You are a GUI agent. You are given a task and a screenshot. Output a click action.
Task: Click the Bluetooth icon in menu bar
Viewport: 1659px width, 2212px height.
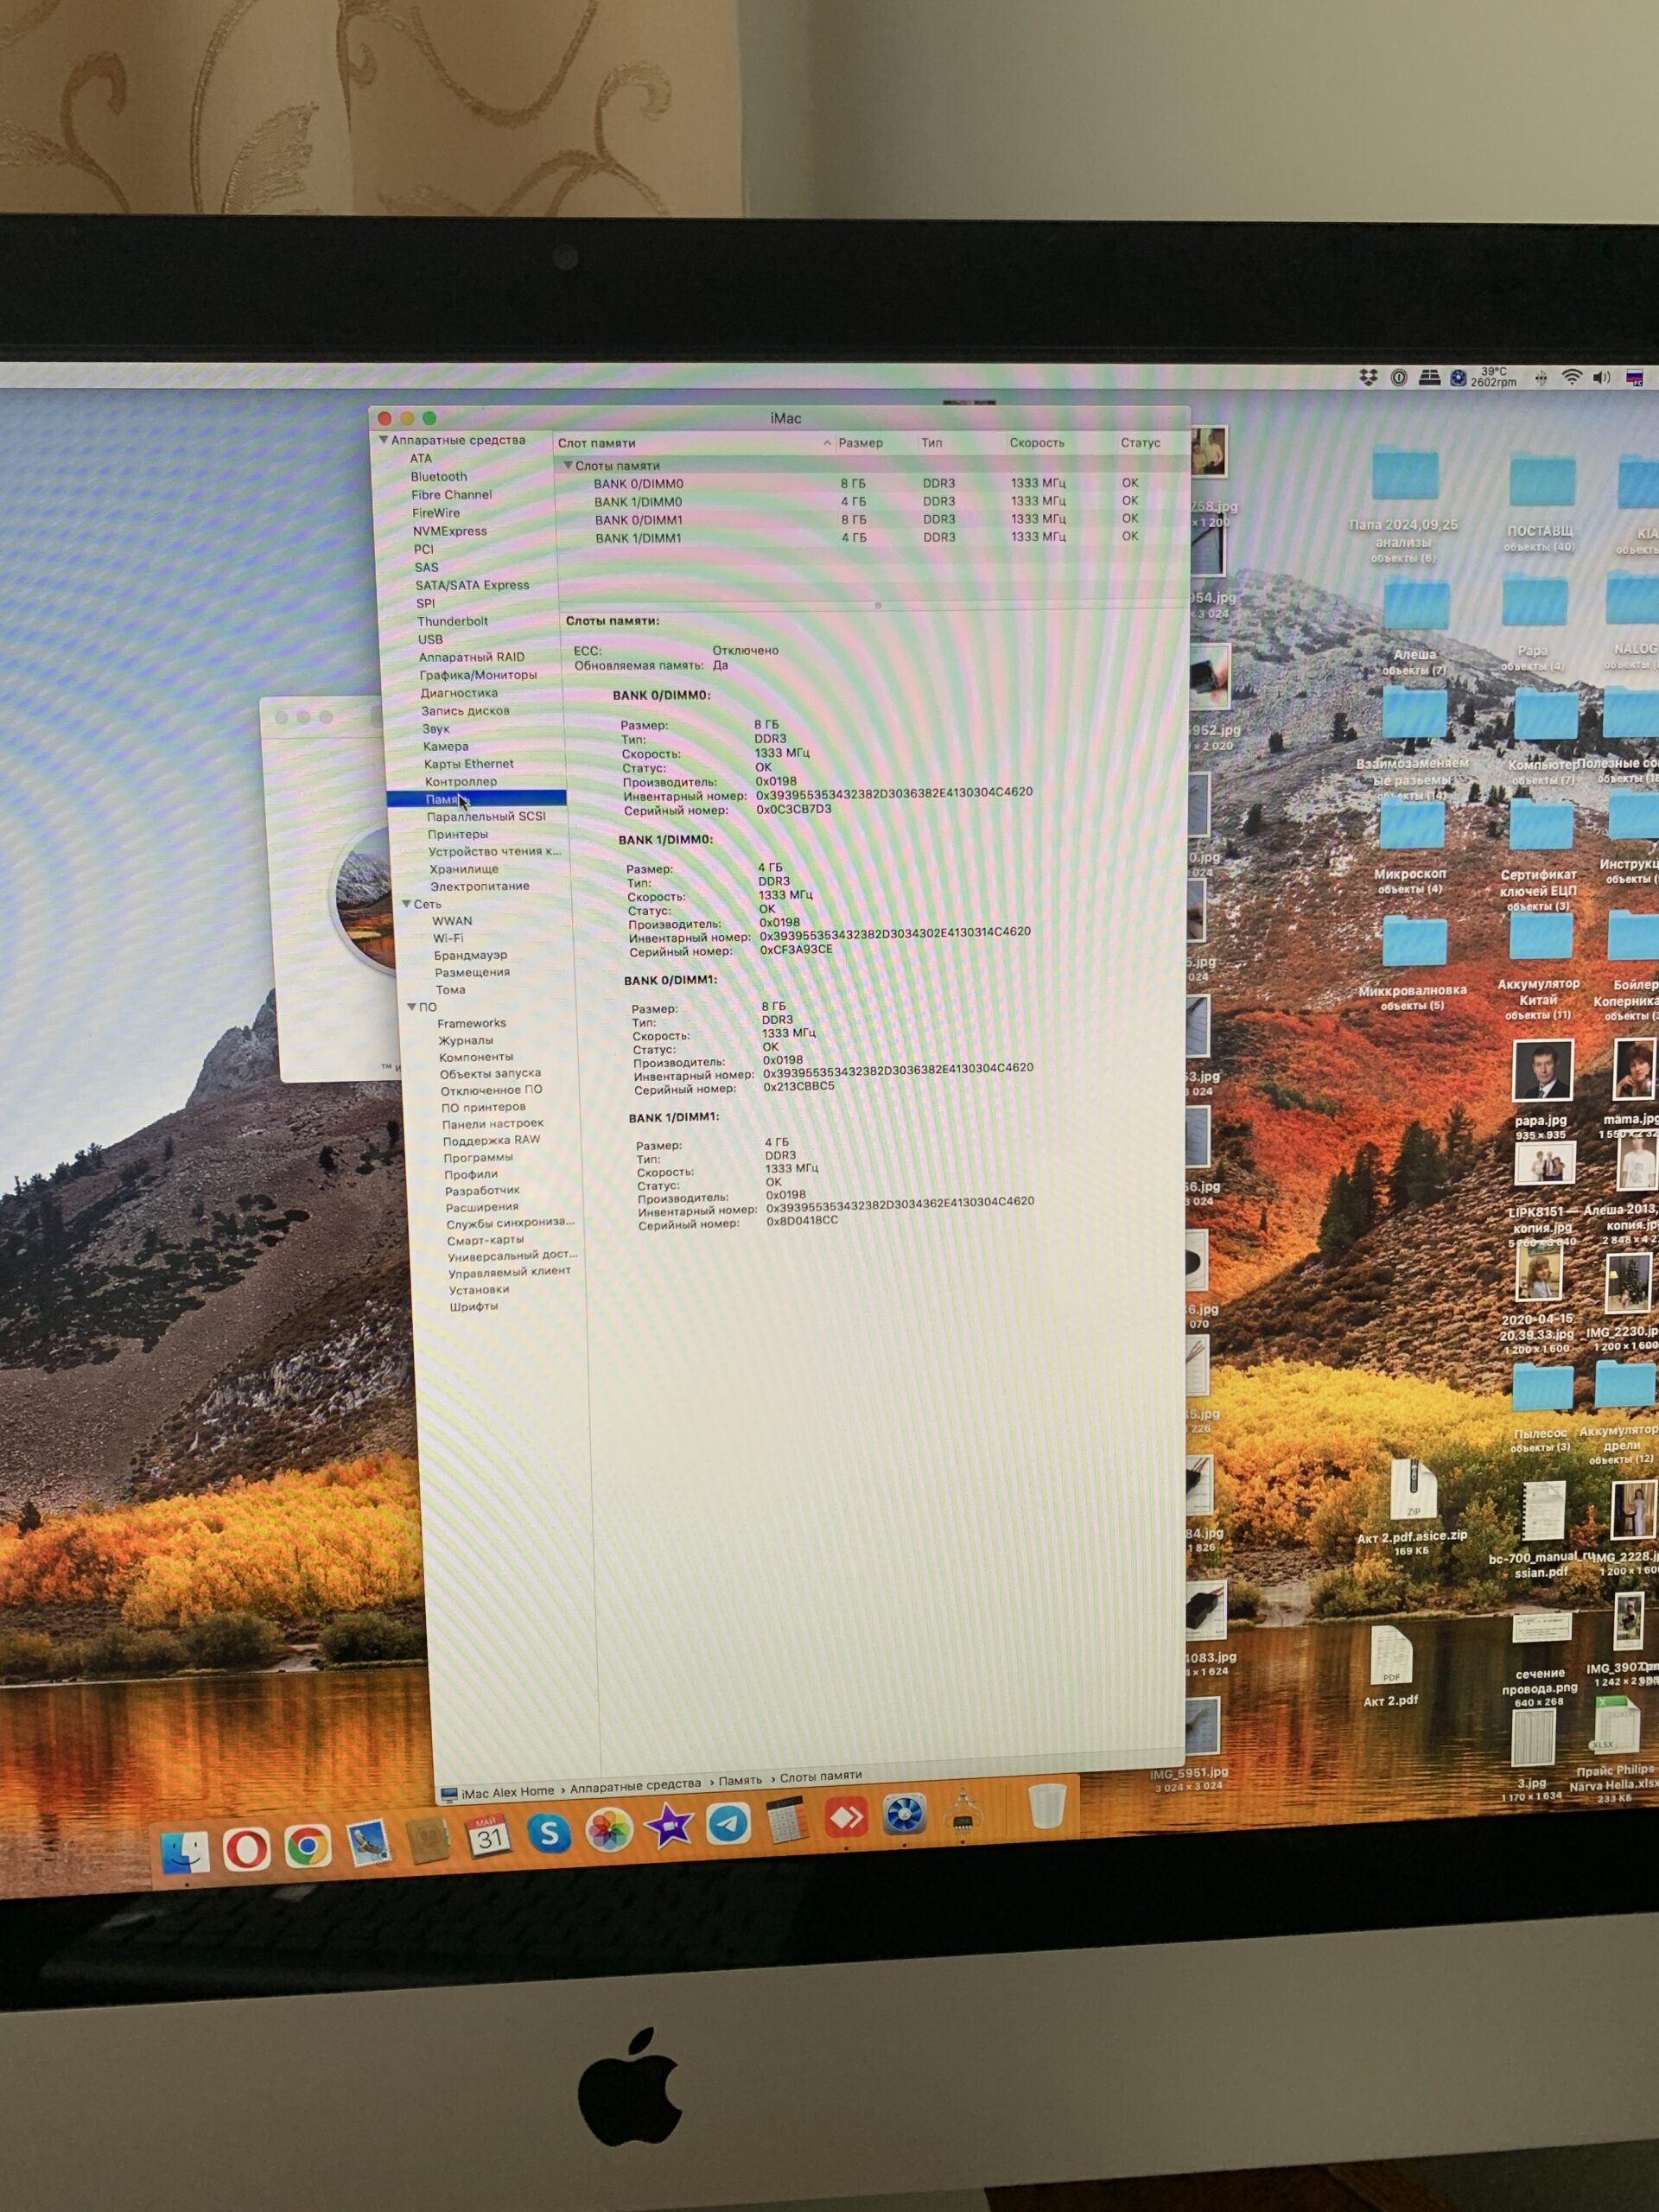[x=1541, y=377]
